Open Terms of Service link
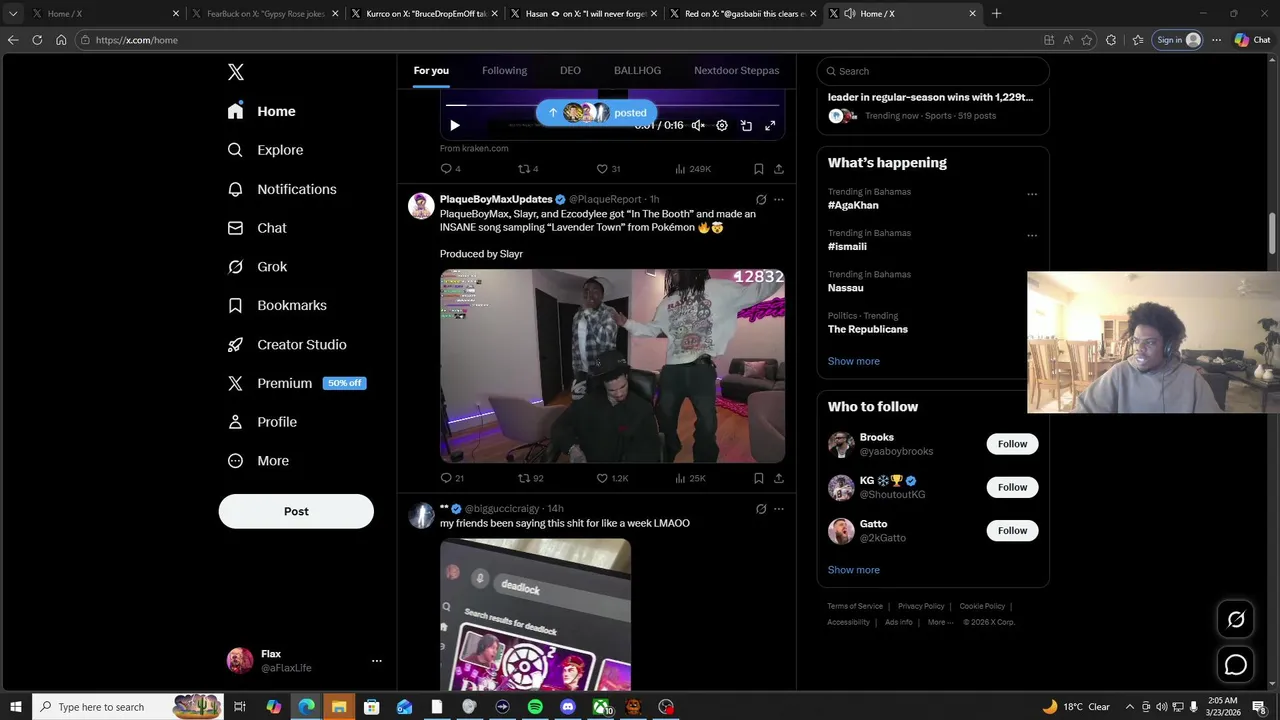 tap(855, 606)
